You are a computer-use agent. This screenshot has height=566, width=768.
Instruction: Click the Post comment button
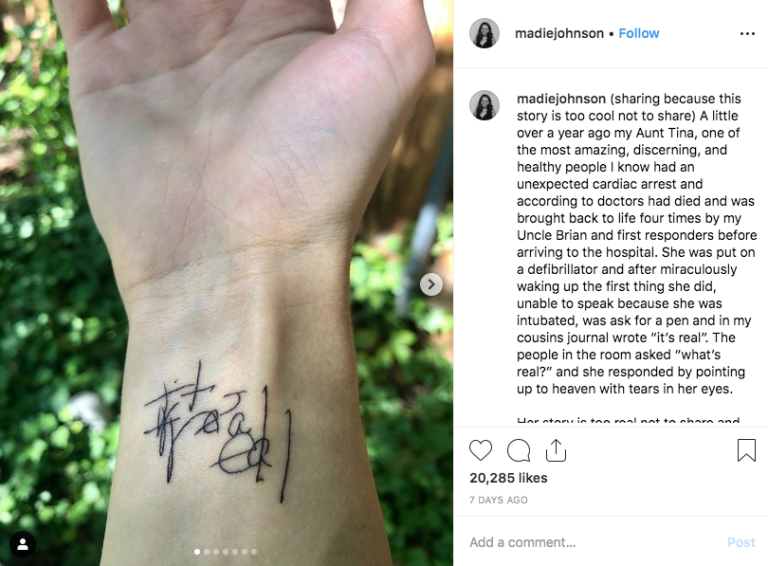[x=741, y=542]
